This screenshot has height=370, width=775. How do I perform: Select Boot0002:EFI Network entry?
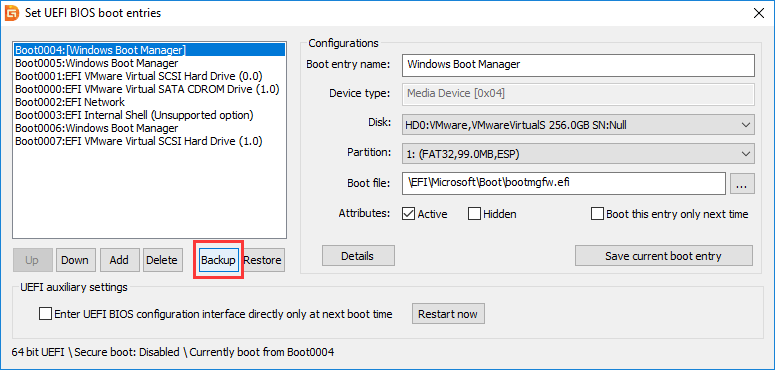pyautogui.click(x=149, y=102)
